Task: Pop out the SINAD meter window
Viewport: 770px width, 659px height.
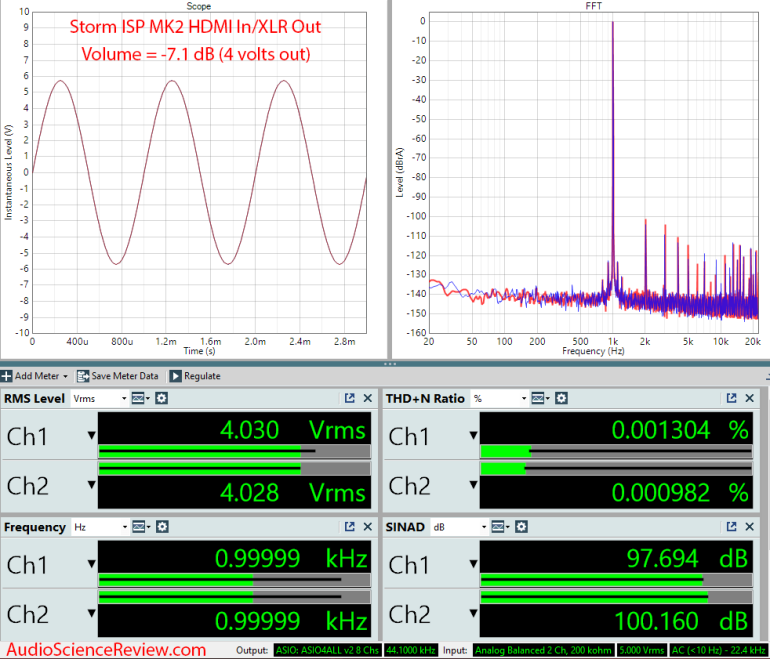Action: tap(732, 527)
